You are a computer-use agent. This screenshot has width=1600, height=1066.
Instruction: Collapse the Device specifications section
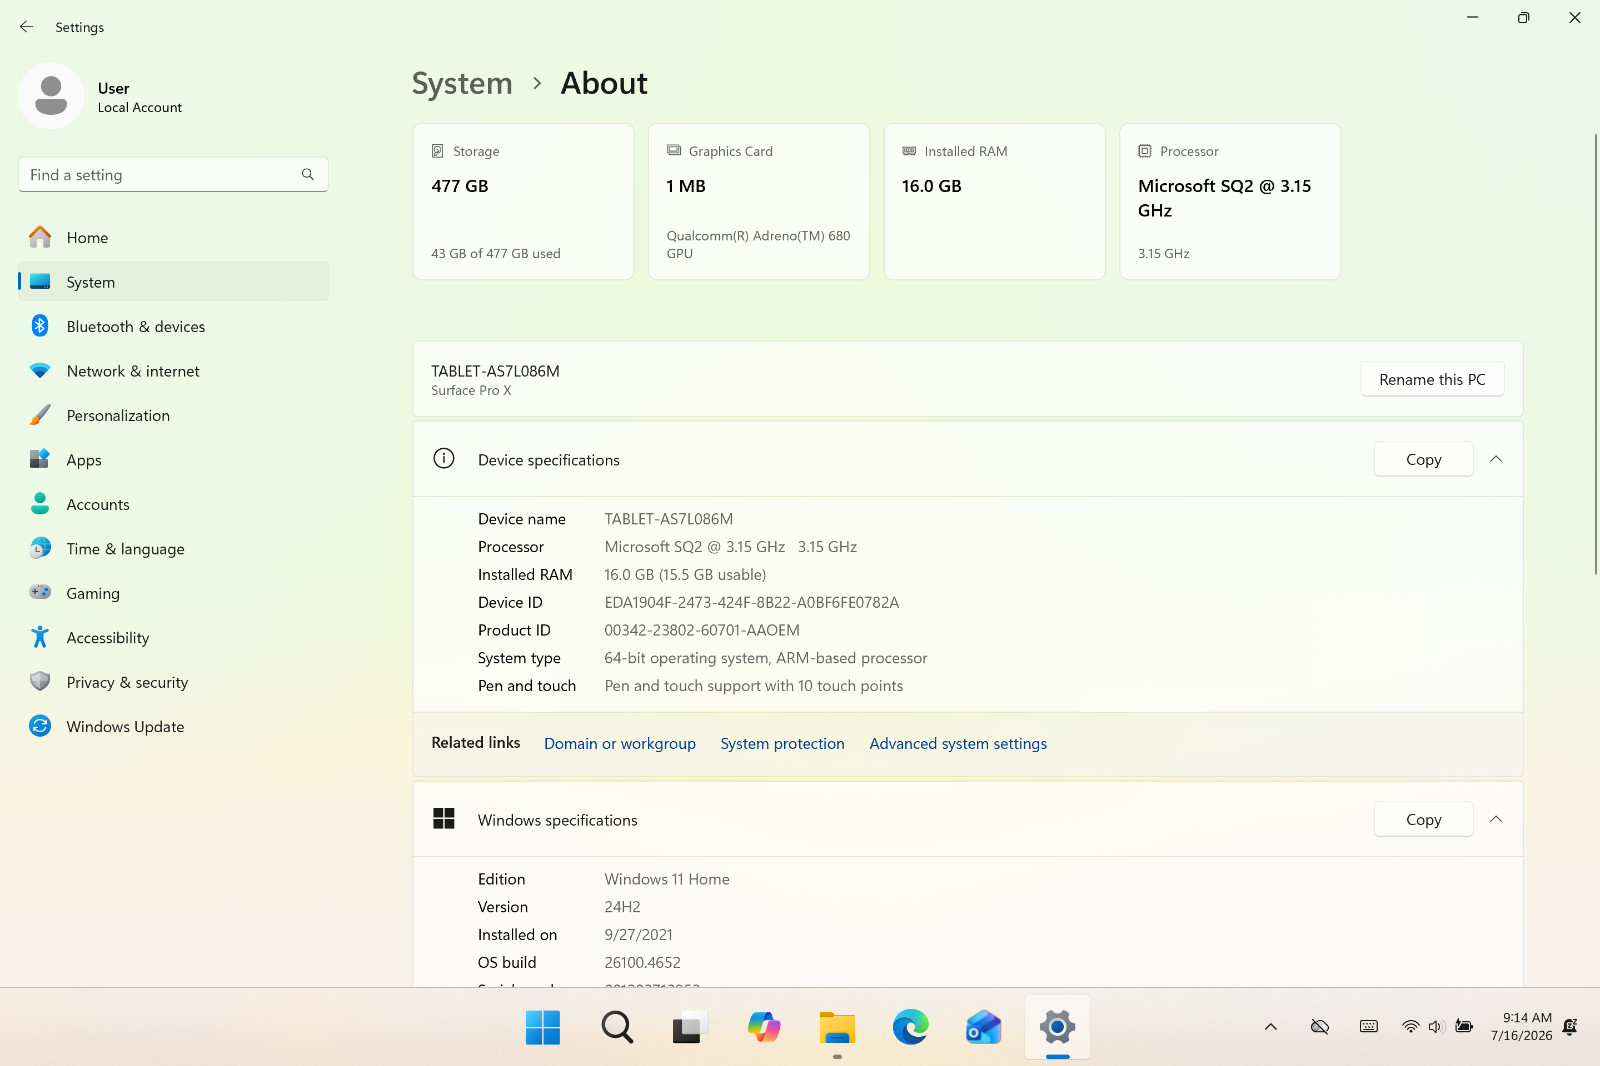point(1496,459)
